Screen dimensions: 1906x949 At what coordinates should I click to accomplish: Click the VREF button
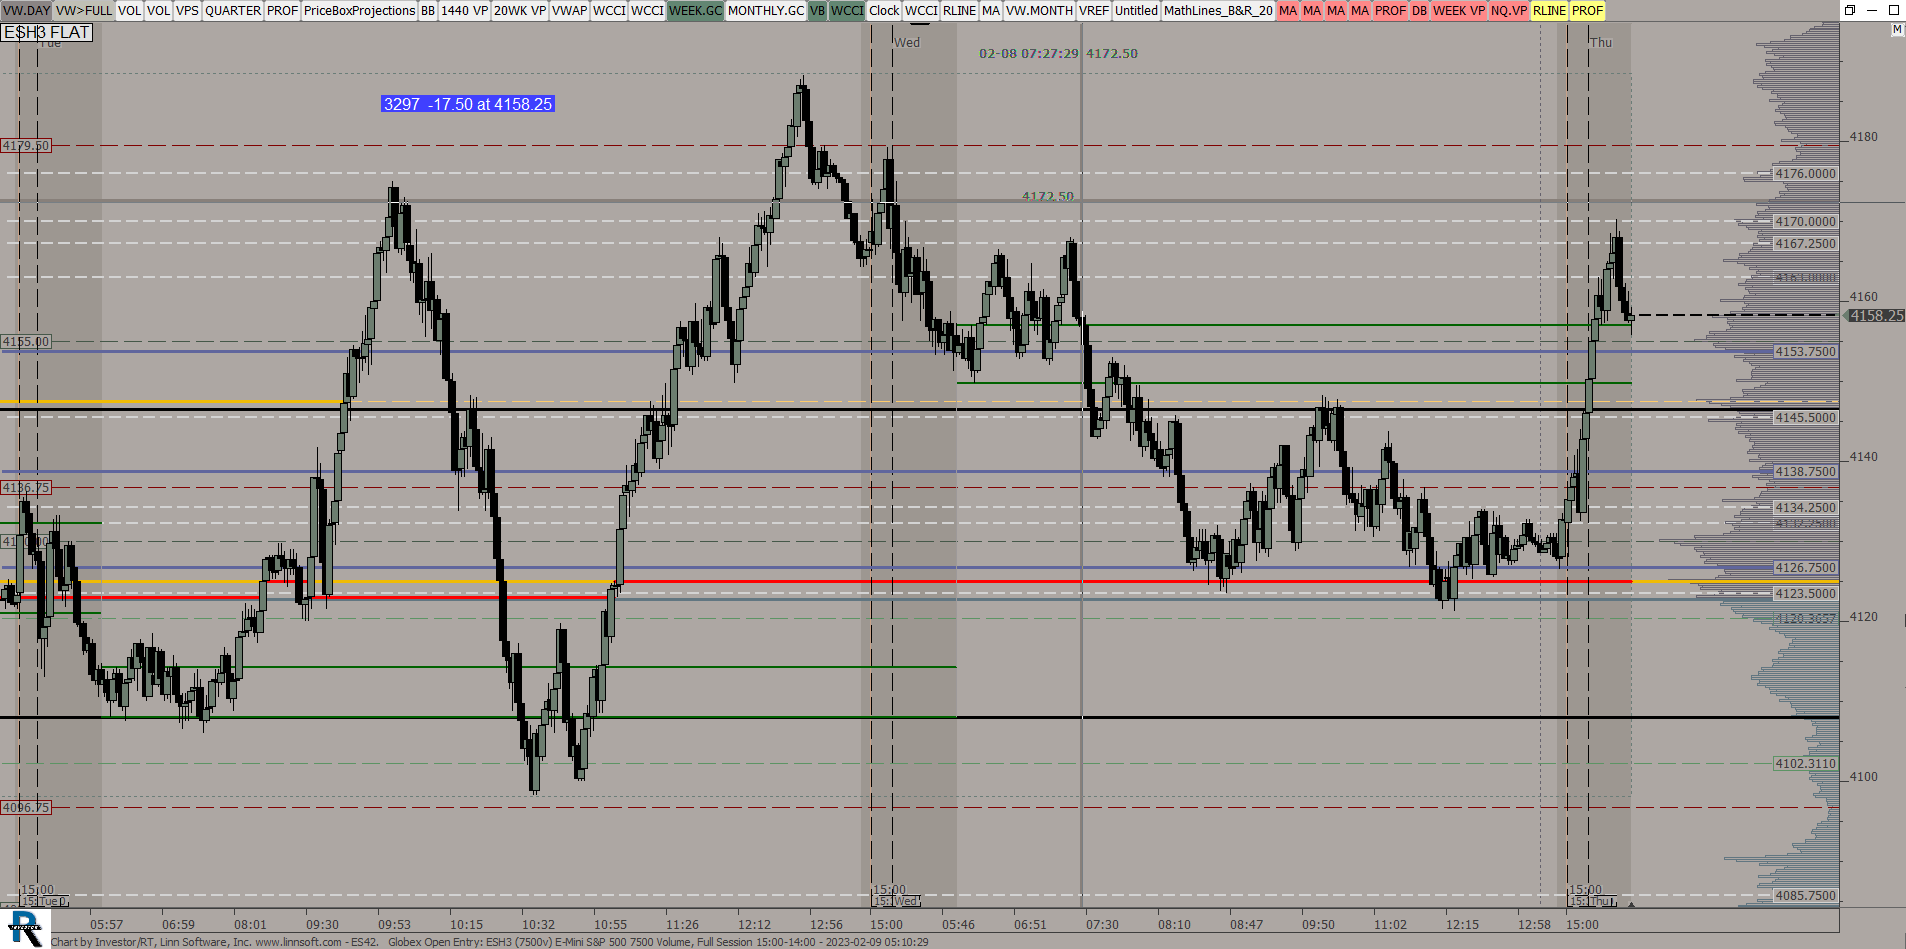1094,10
